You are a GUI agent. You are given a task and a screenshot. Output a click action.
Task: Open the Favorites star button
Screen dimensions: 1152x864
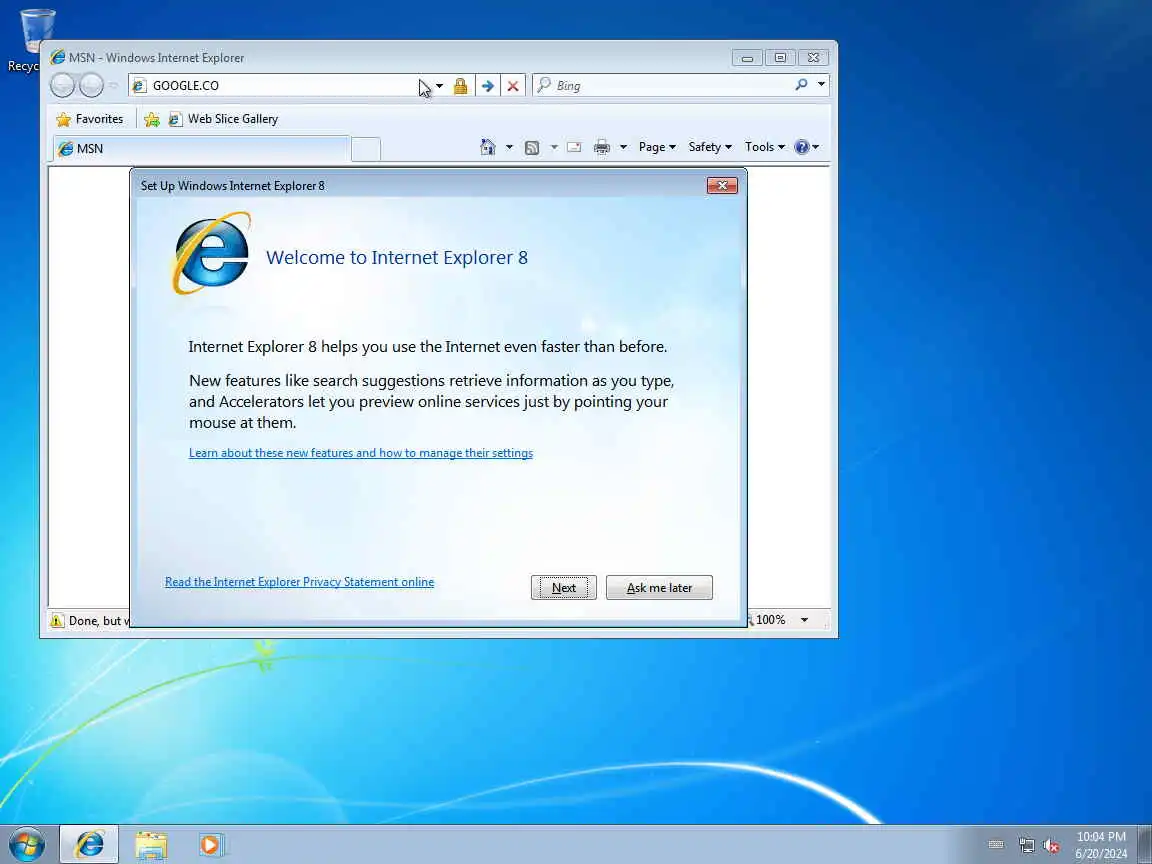[x=90, y=119]
